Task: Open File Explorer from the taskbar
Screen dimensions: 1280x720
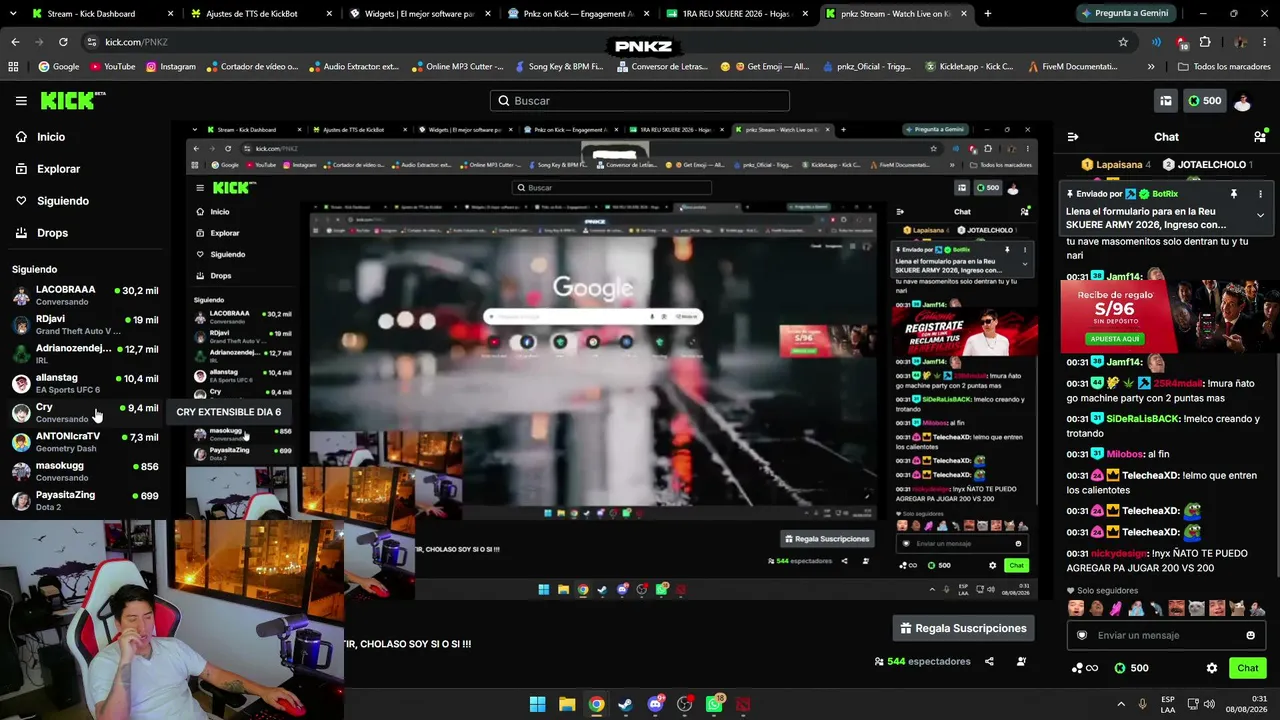Action: 567,704
